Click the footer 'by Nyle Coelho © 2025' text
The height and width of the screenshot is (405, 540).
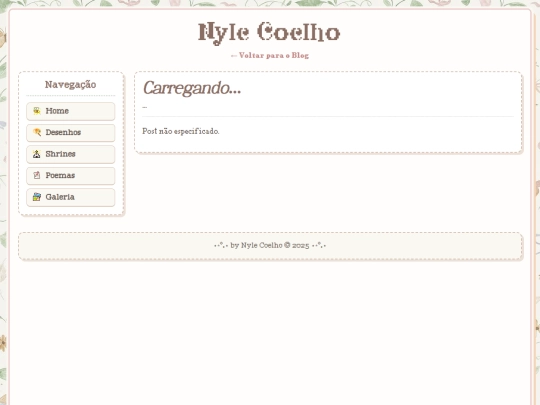[270, 246]
